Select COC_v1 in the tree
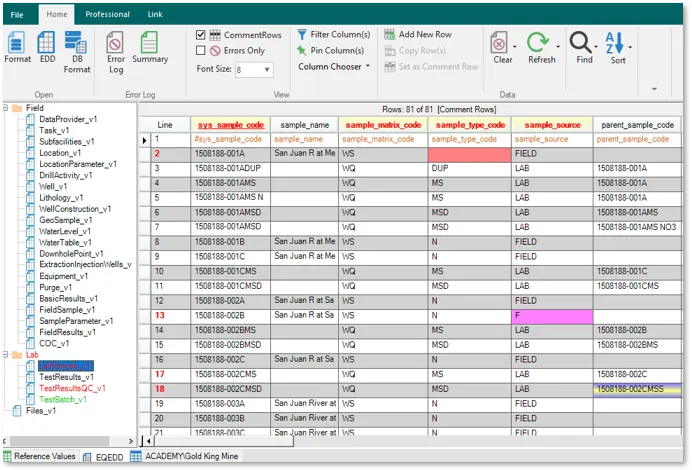Image resolution: width=692 pixels, height=470 pixels. [54, 343]
